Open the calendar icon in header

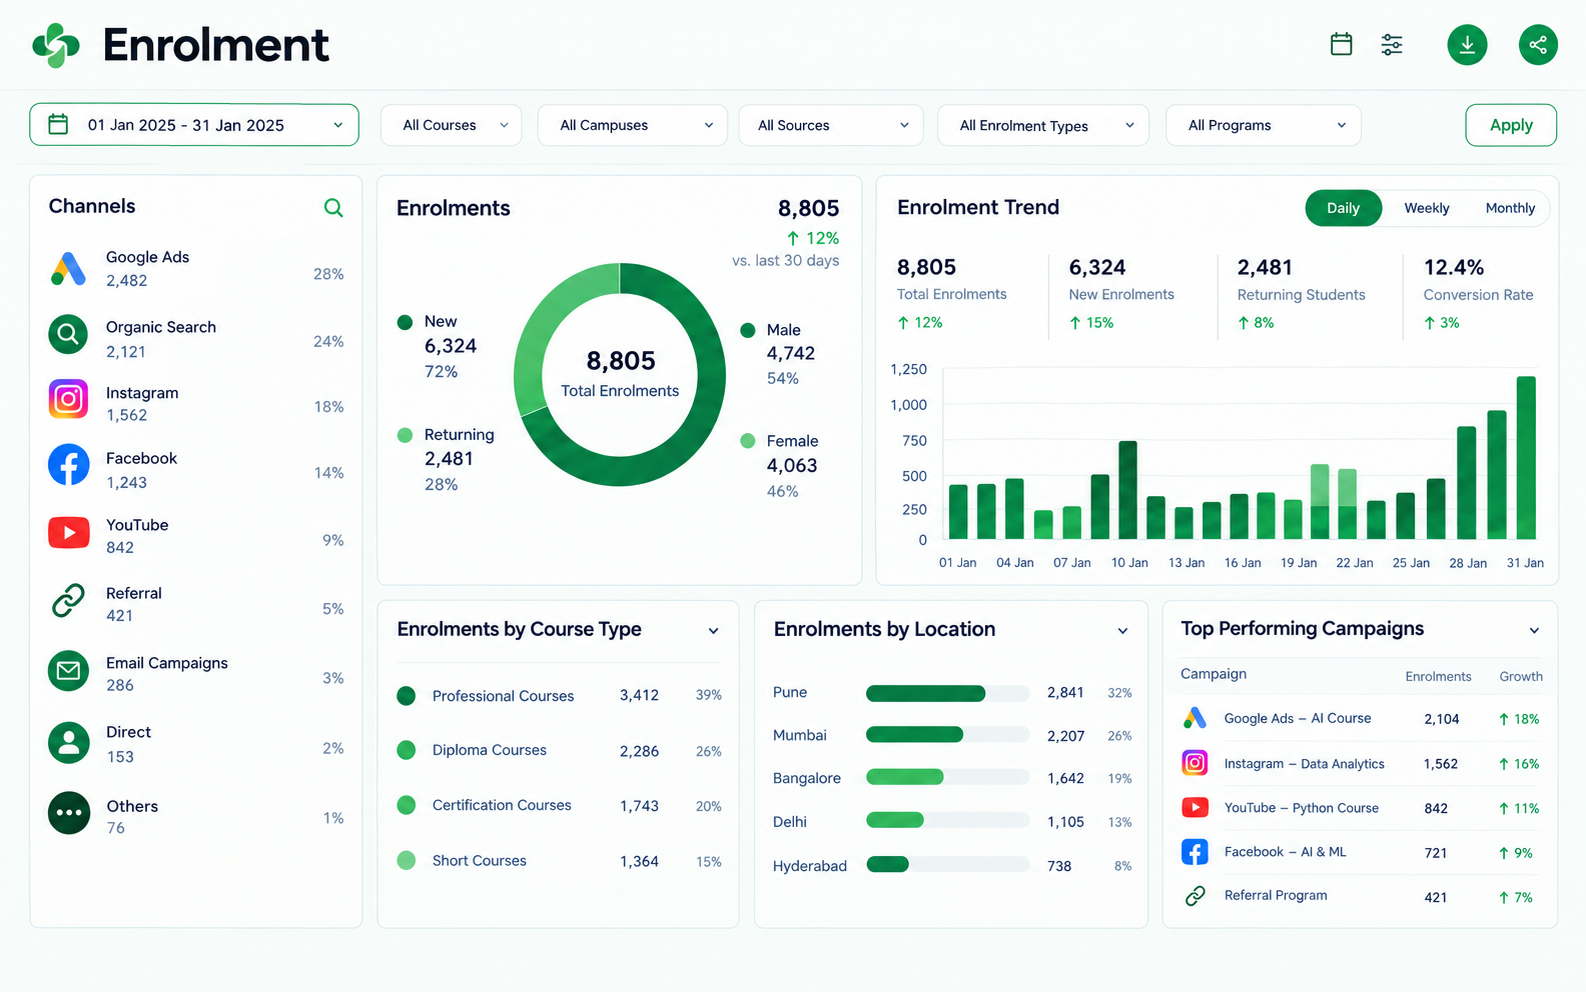point(1341,45)
